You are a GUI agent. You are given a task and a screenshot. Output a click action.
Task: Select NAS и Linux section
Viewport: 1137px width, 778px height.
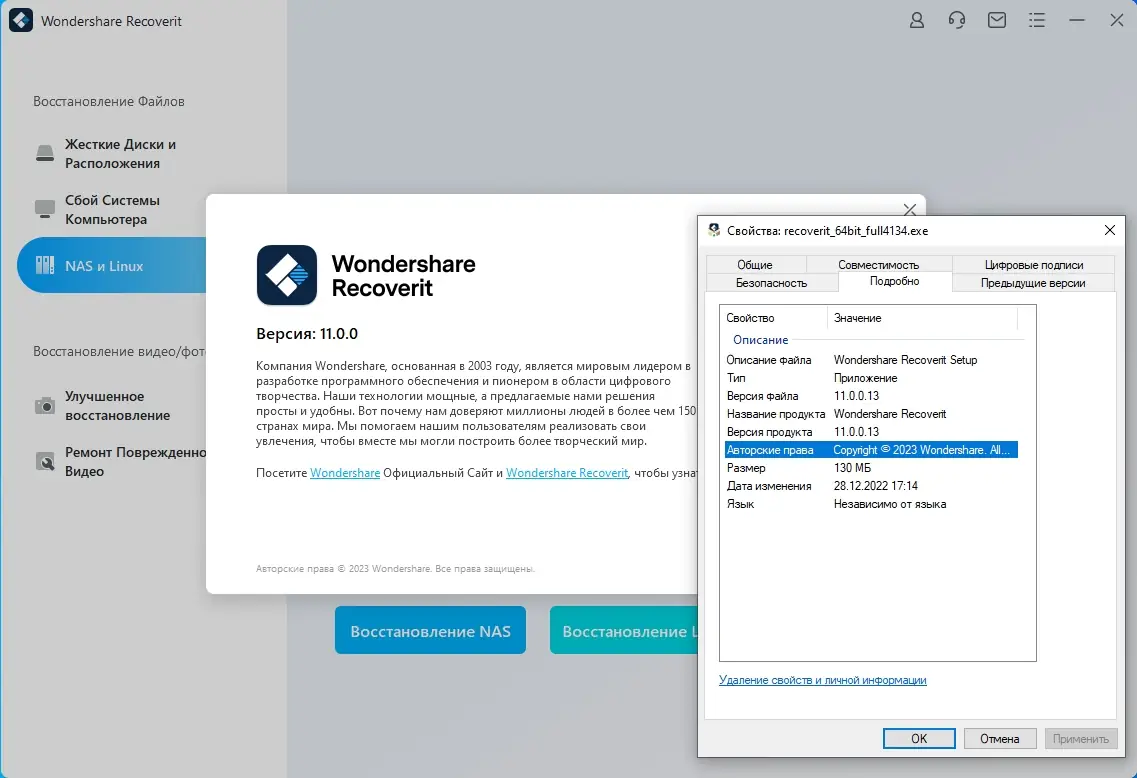click(112, 265)
